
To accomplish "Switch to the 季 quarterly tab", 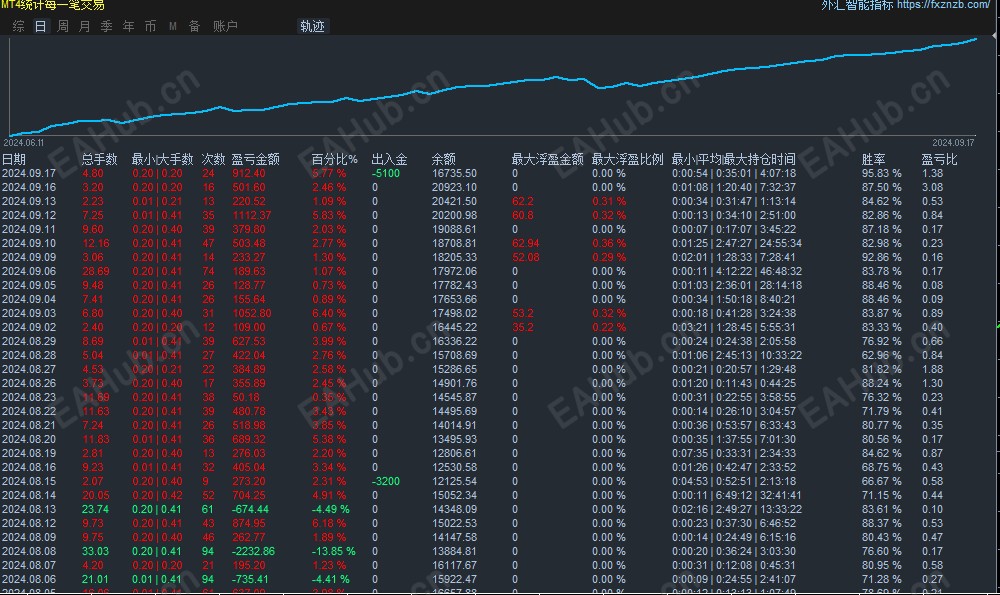I will pos(107,26).
